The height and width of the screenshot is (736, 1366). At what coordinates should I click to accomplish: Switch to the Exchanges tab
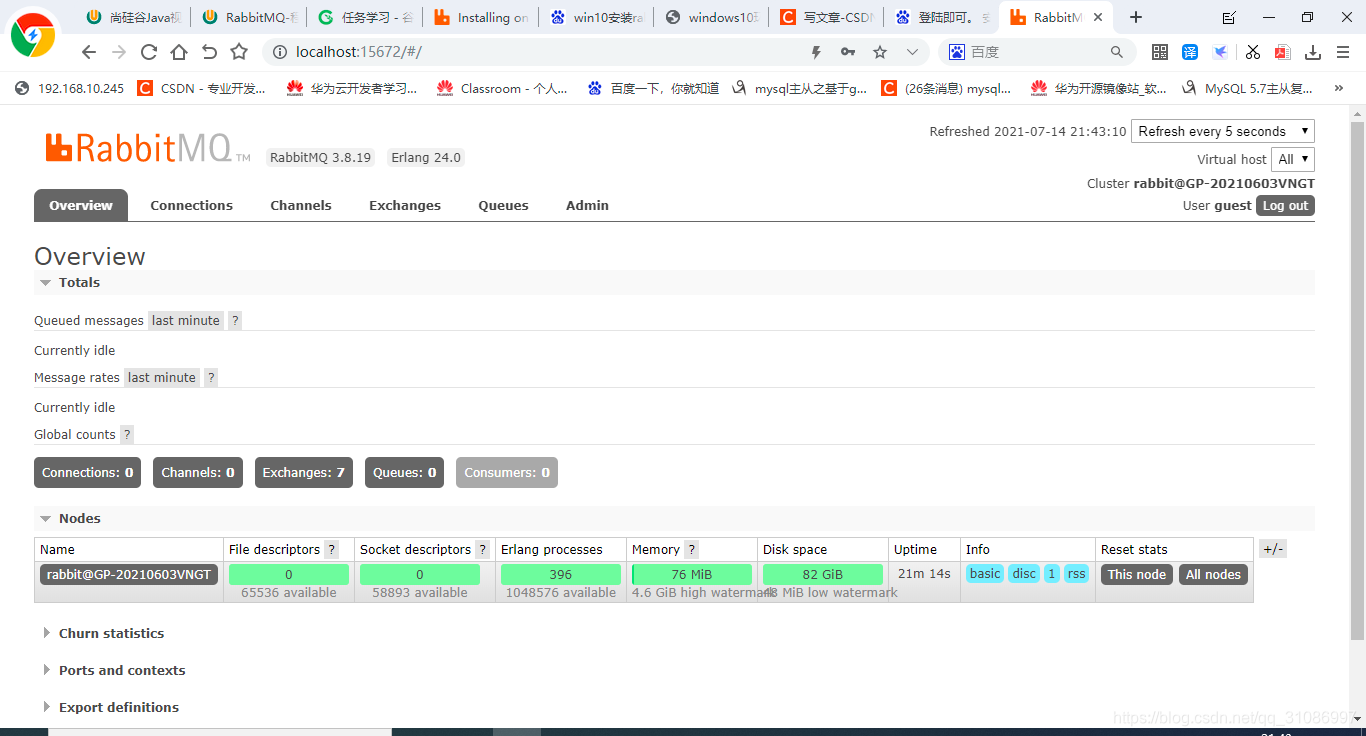[x=405, y=205]
